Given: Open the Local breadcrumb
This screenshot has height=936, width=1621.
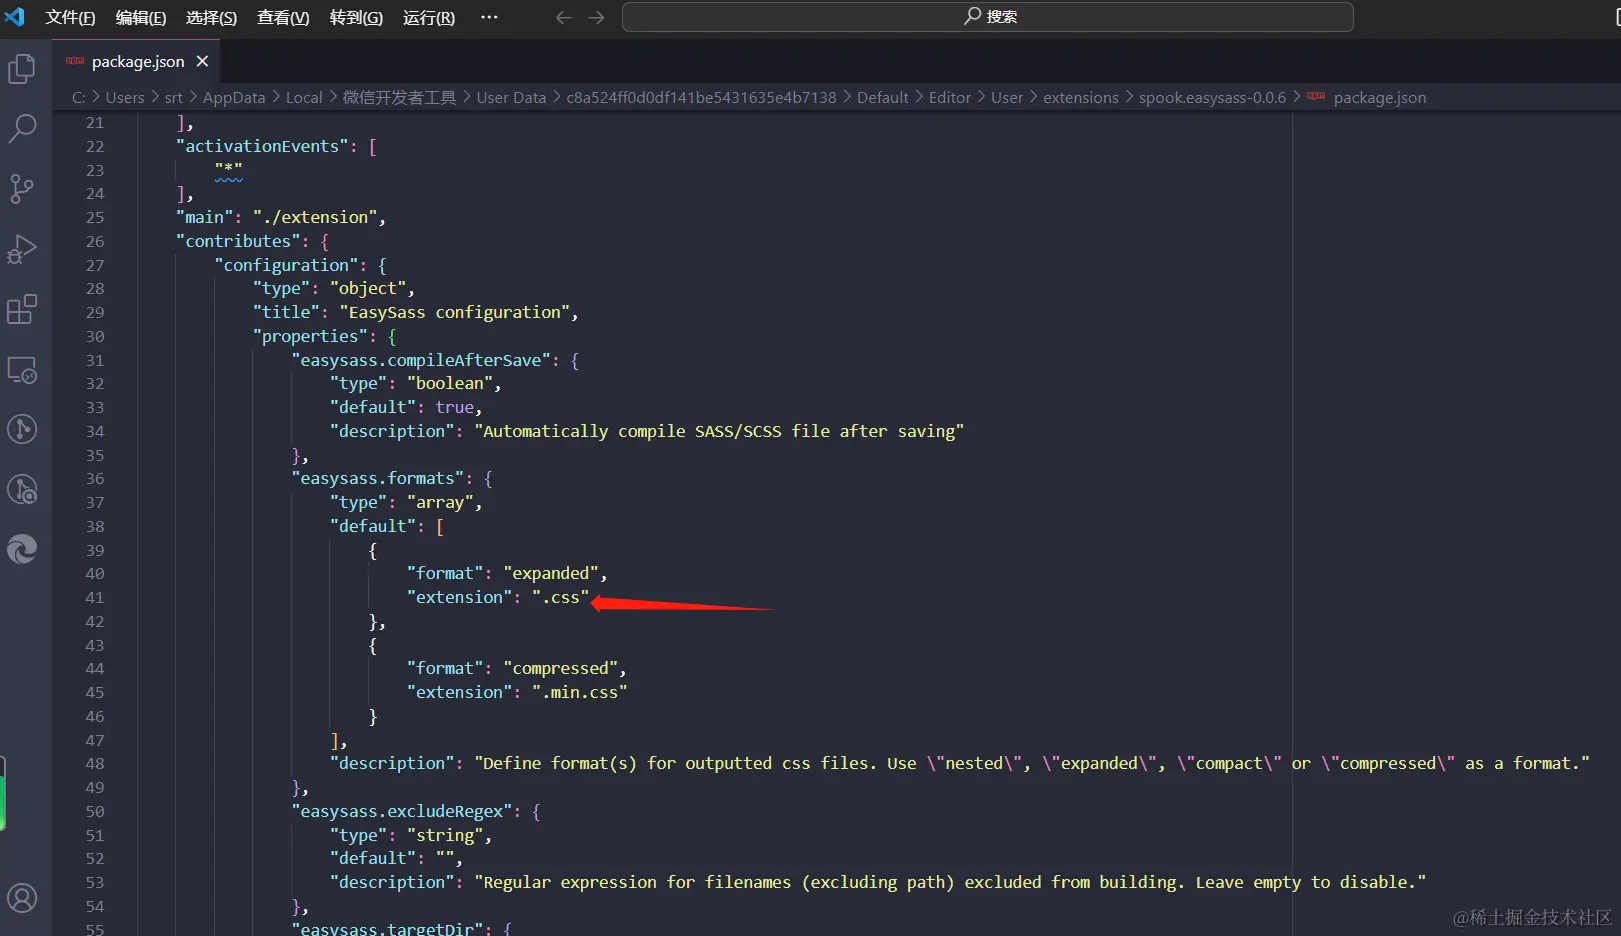Looking at the screenshot, I should tap(304, 97).
